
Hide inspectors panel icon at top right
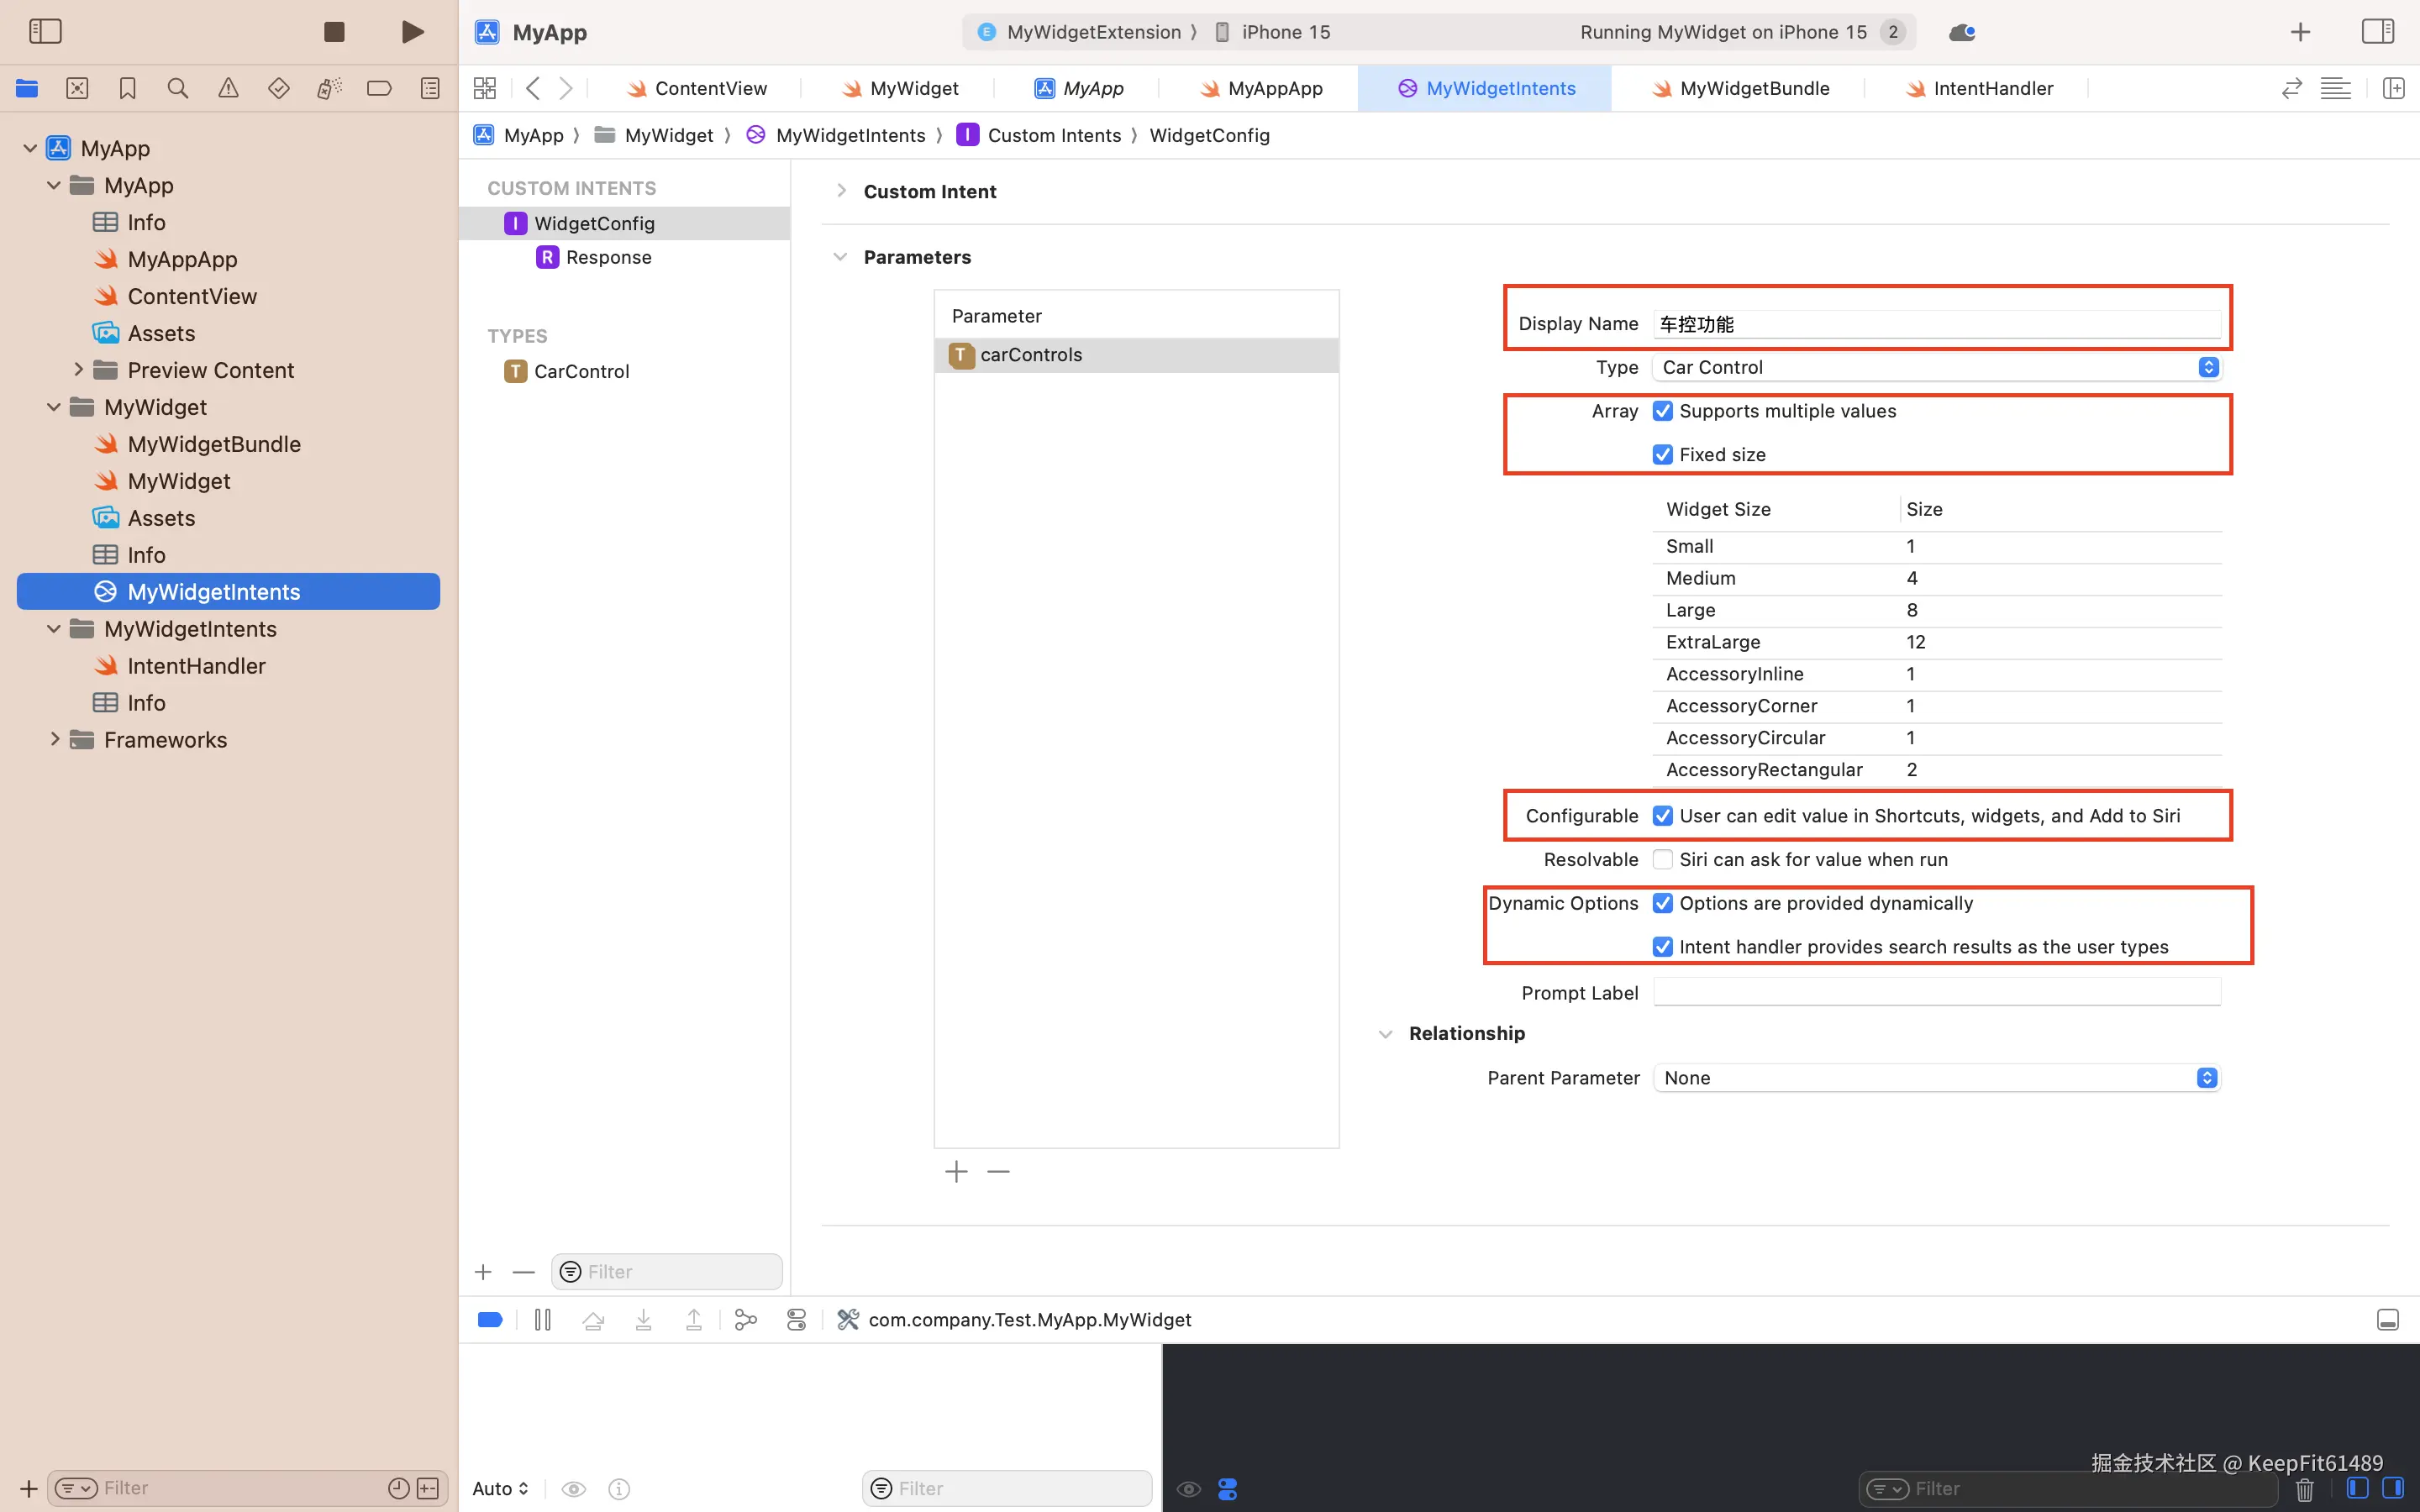point(2377,32)
